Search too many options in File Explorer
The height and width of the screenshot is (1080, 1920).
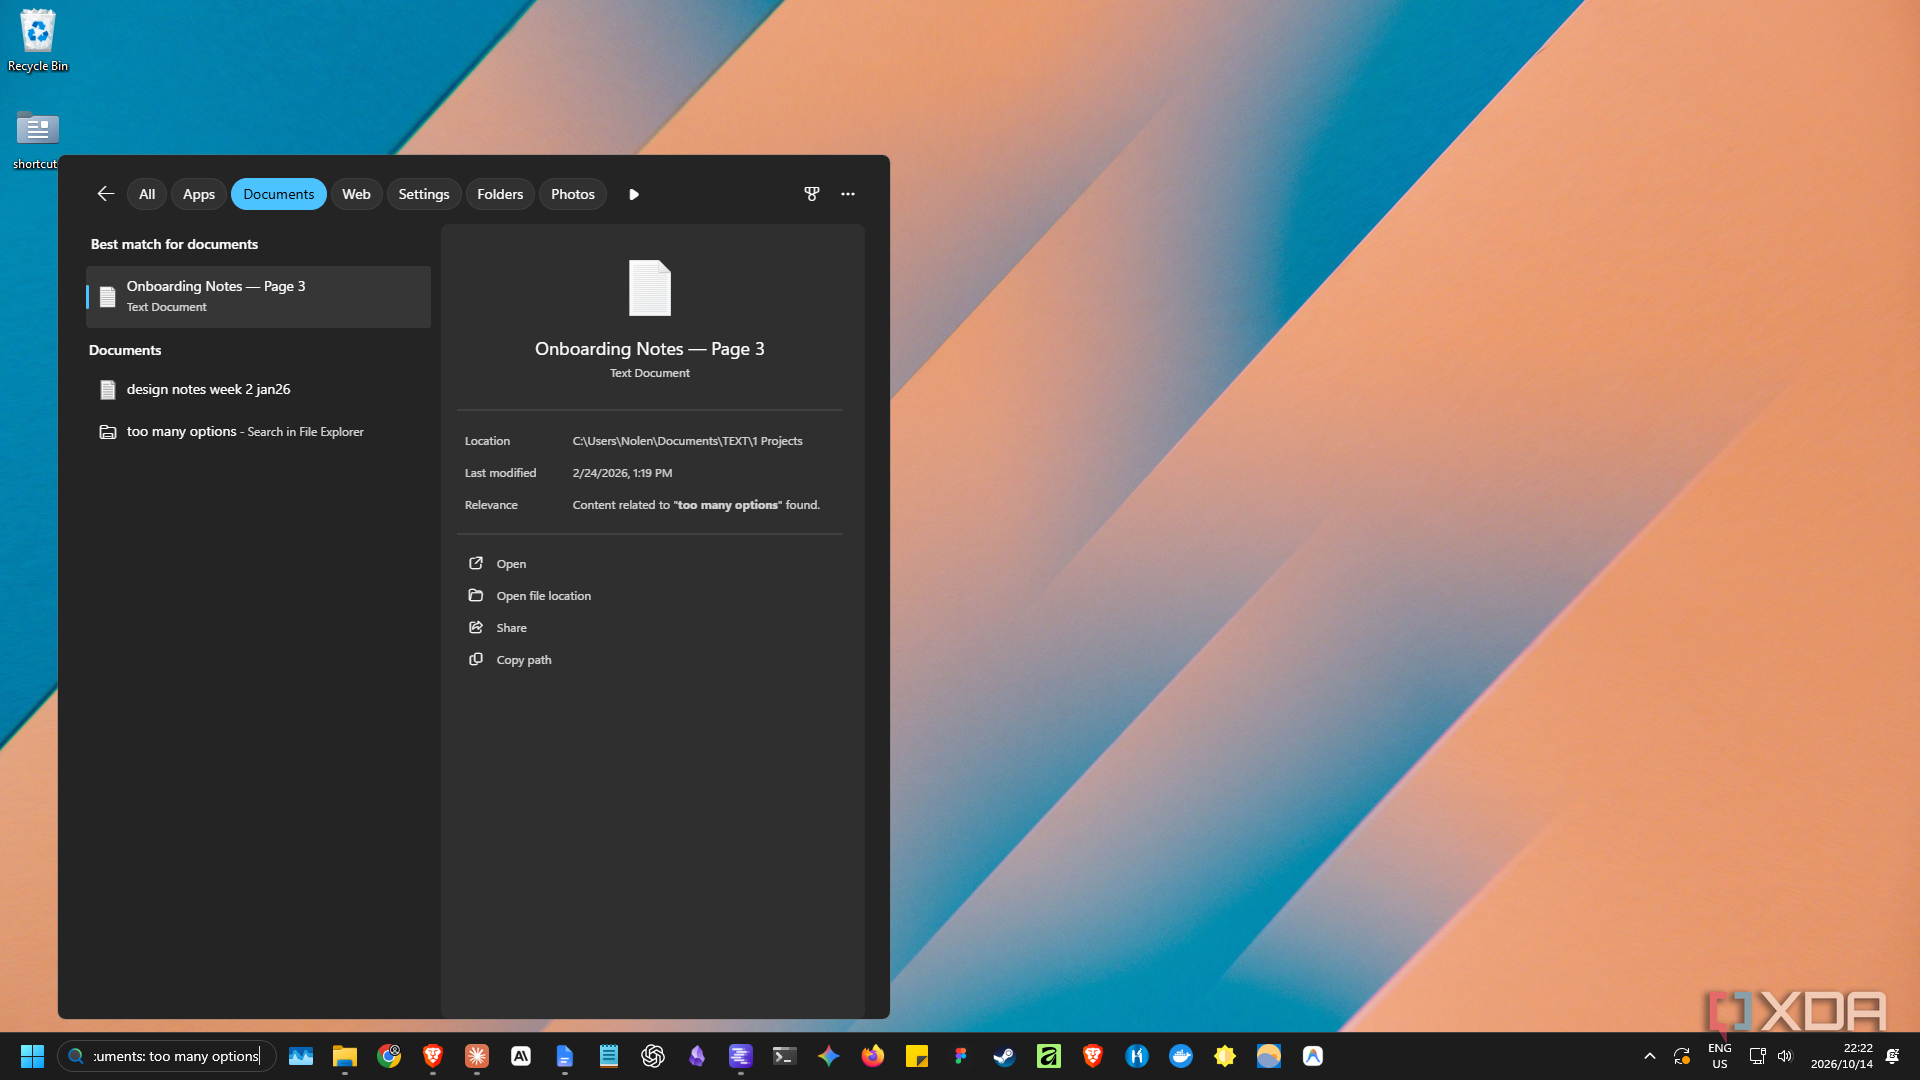point(259,432)
